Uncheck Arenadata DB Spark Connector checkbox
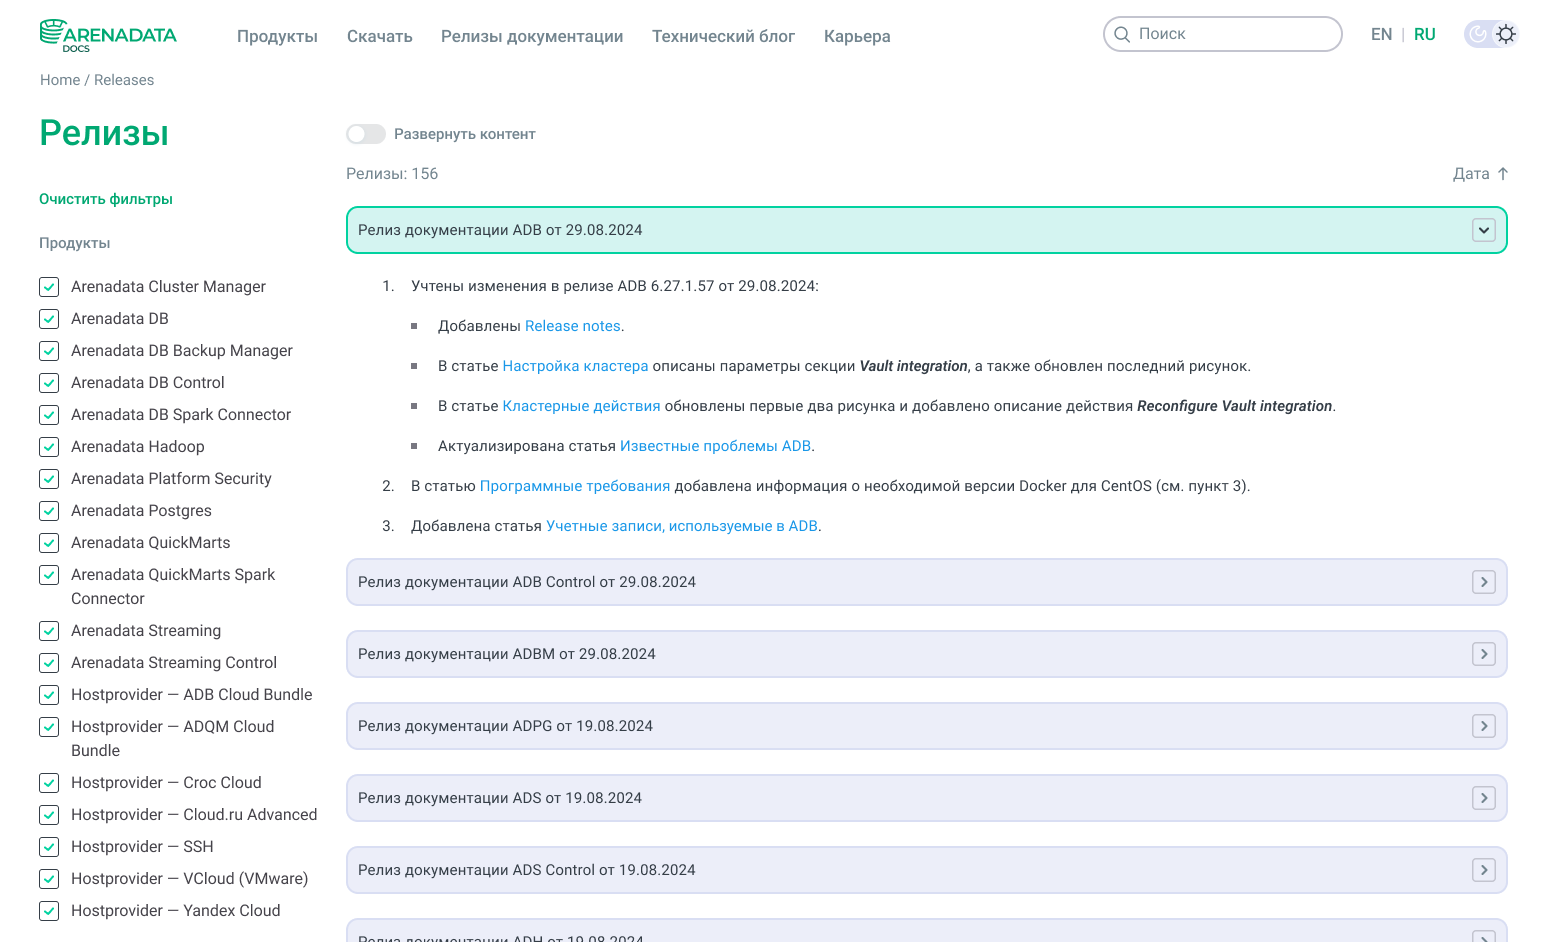This screenshot has width=1560, height=942. click(x=49, y=415)
